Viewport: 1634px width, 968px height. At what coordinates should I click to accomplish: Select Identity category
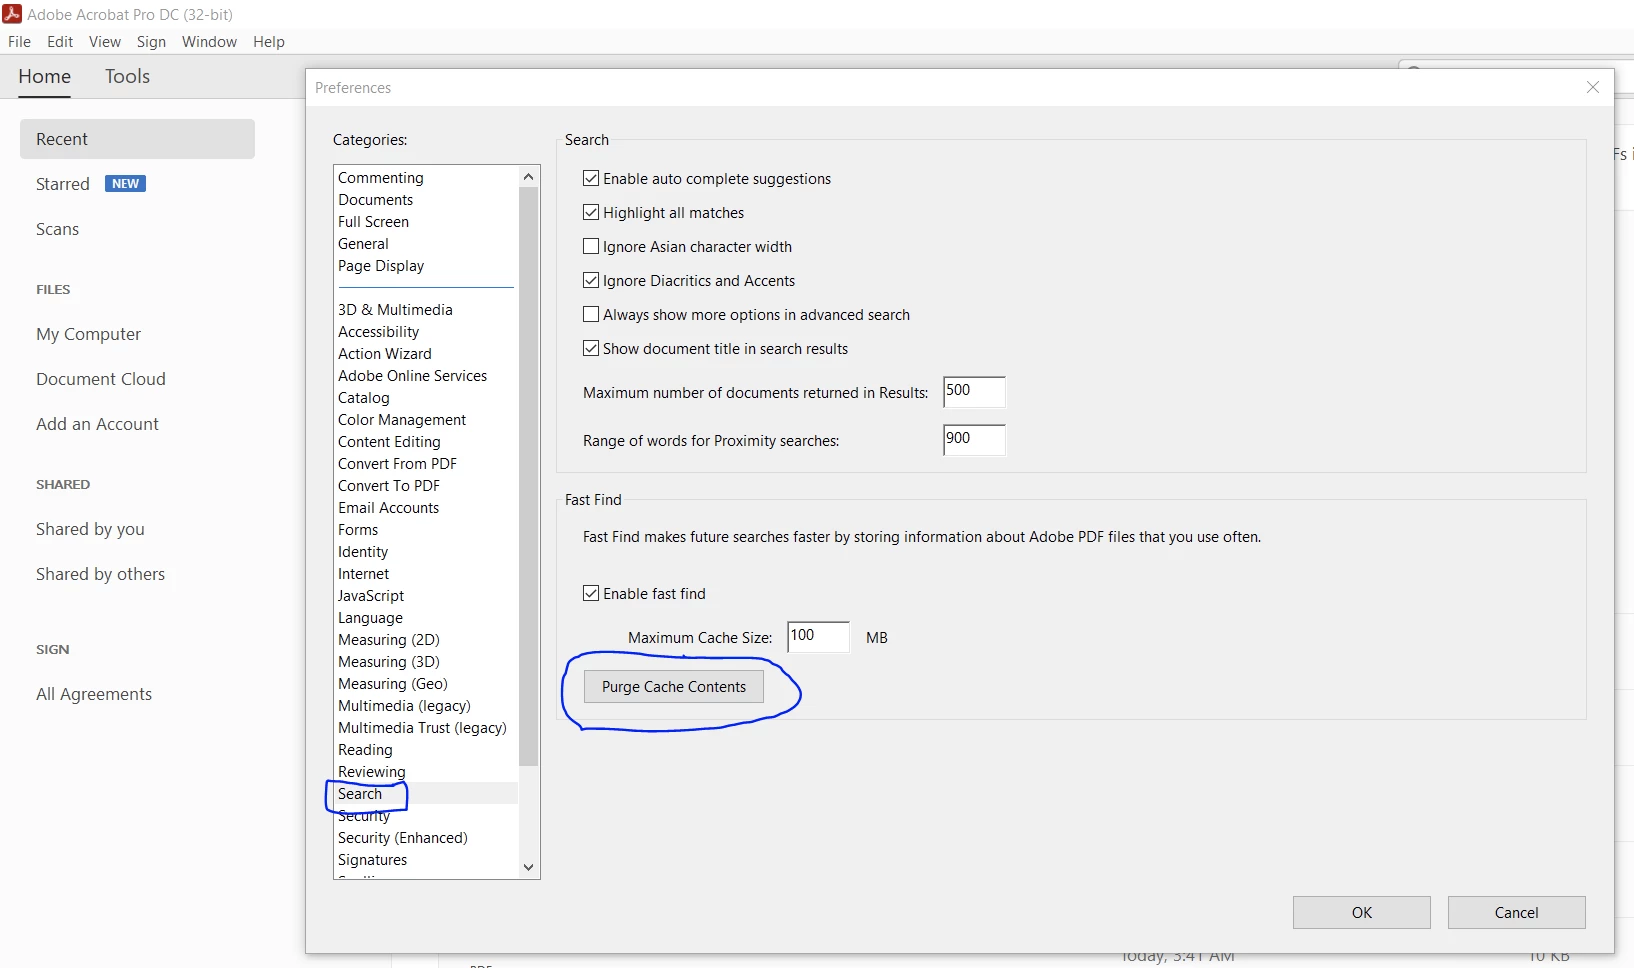pyautogui.click(x=363, y=552)
